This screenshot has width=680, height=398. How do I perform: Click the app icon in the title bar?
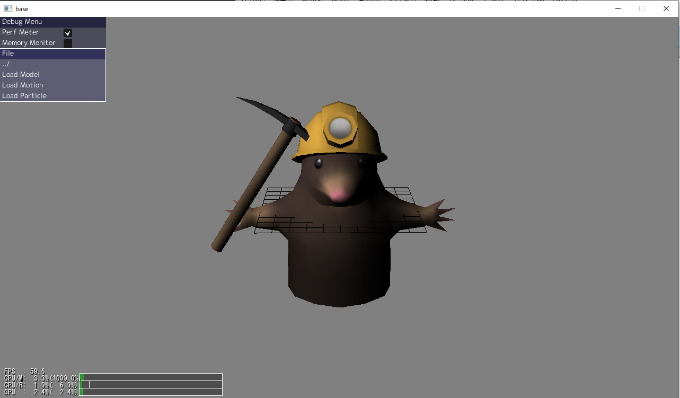click(x=8, y=8)
